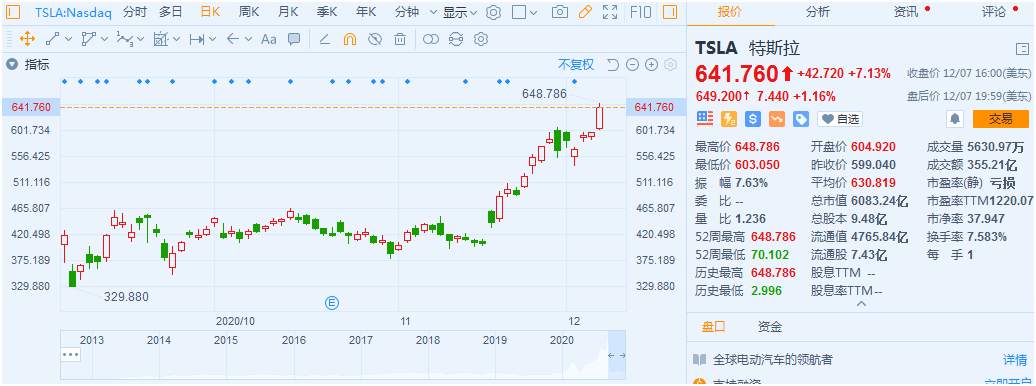Image resolution: width=1036 pixels, height=386 pixels.
Task: Open drawing tools settings gear
Action: [481, 39]
